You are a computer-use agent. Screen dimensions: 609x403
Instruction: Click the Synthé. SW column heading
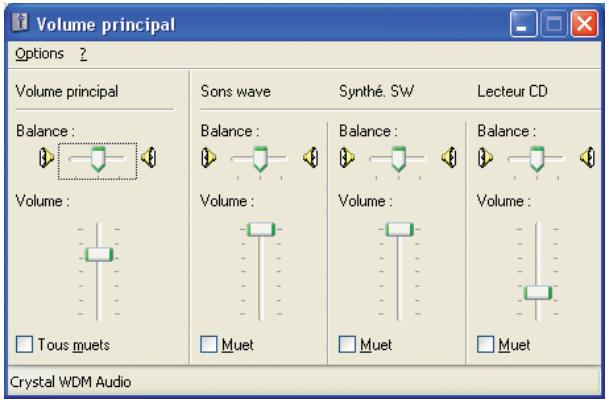376,92
